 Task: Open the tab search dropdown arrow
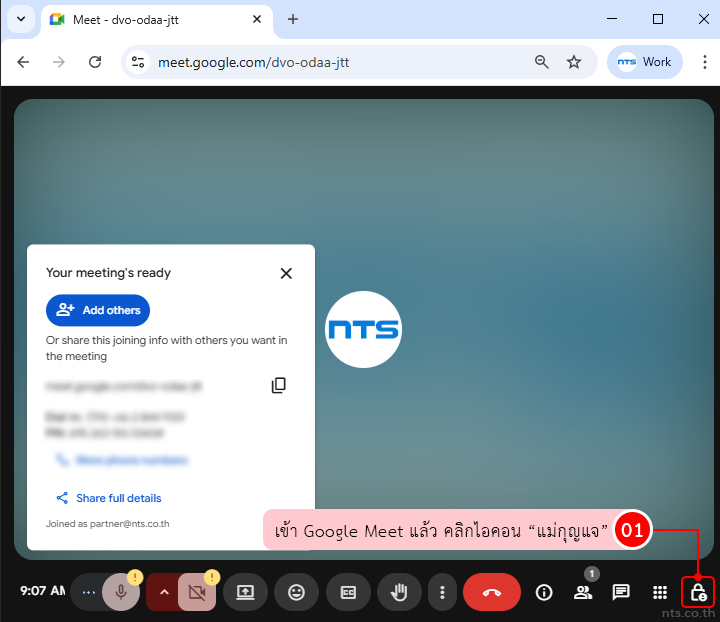(21, 19)
